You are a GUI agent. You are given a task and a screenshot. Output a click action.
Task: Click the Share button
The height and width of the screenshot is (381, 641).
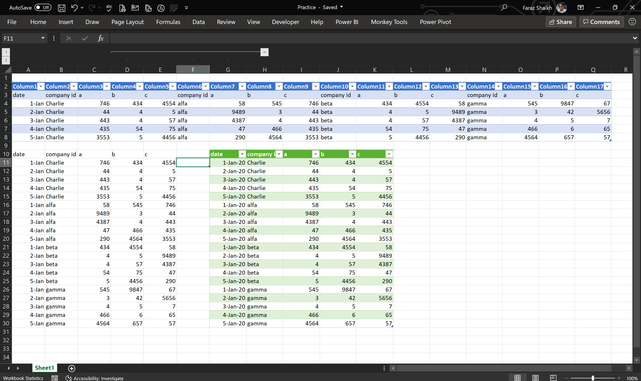[560, 22]
